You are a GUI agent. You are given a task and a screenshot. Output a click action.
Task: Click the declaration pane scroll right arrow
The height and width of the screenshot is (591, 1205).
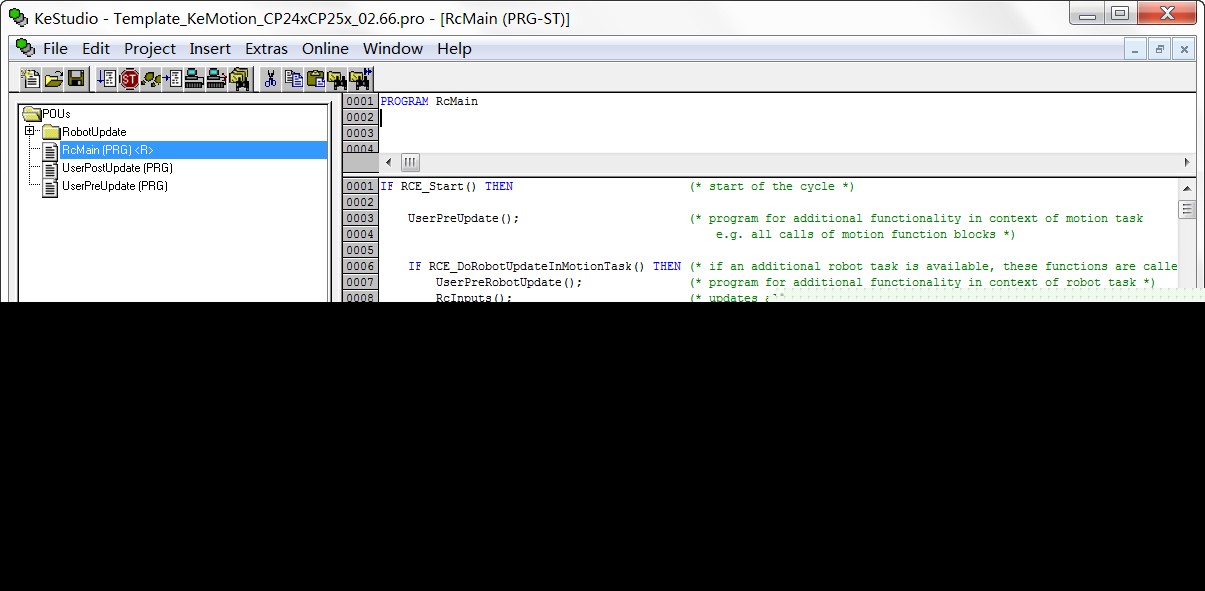coord(1187,162)
